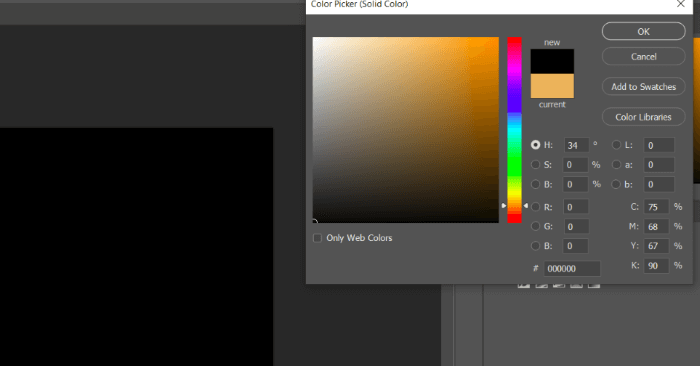Select the H hue radio button
The image size is (700, 366).
tap(535, 145)
